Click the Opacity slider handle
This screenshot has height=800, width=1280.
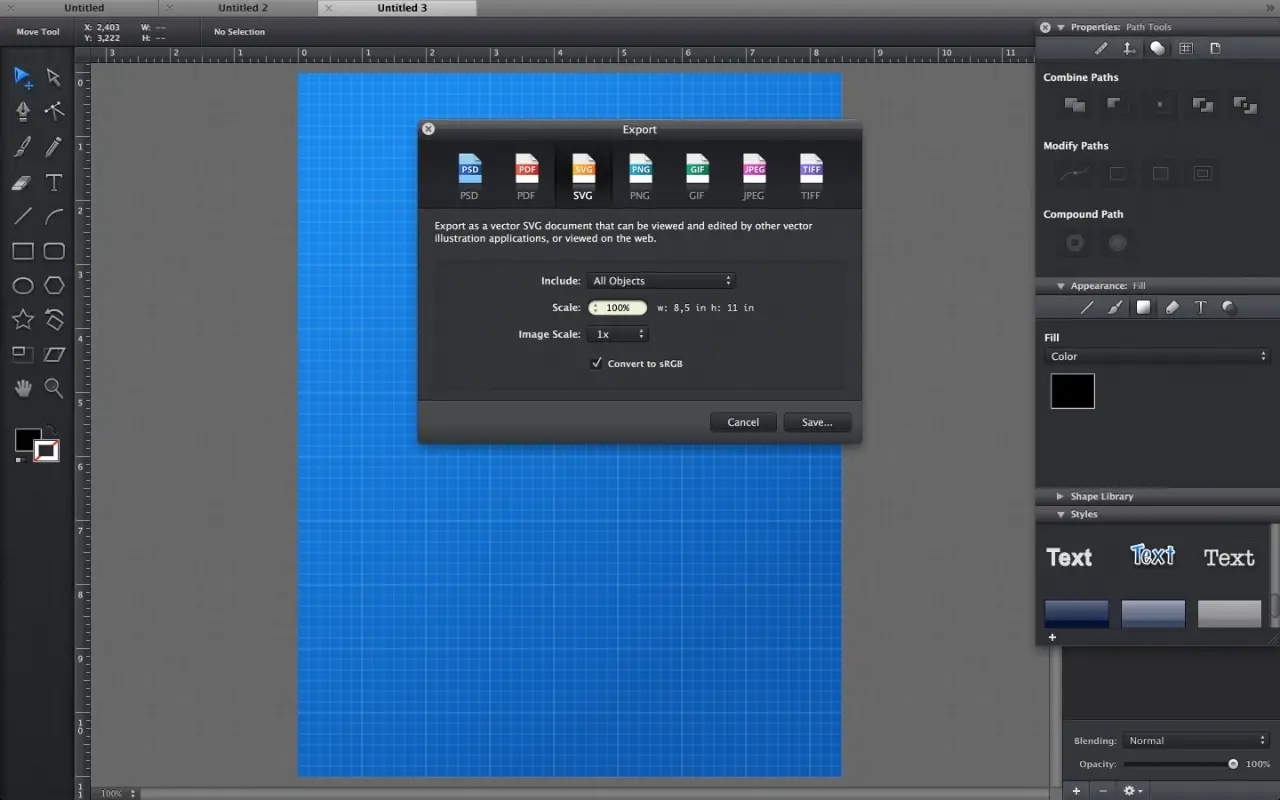coord(1233,764)
